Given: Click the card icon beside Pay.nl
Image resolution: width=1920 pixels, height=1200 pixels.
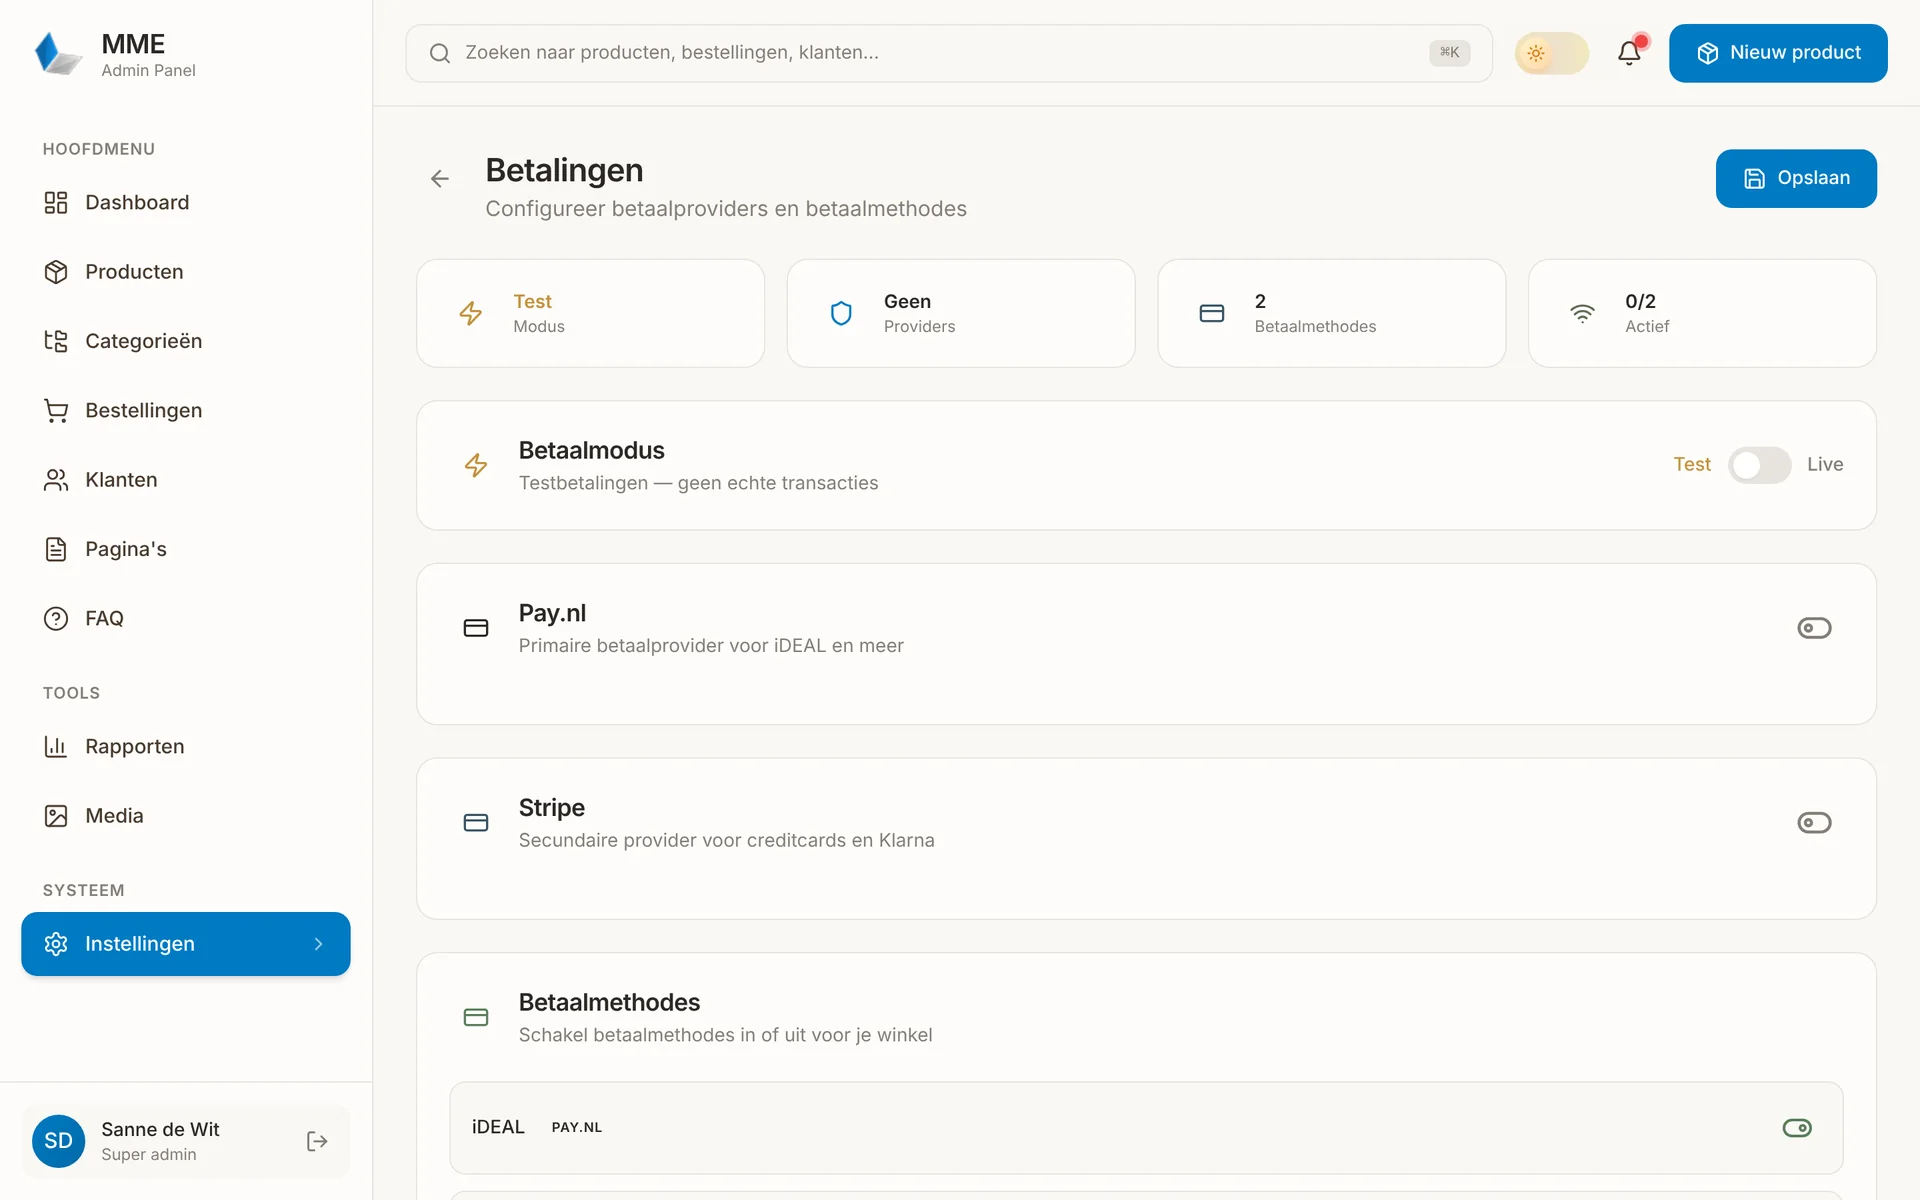Looking at the screenshot, I should 476,628.
